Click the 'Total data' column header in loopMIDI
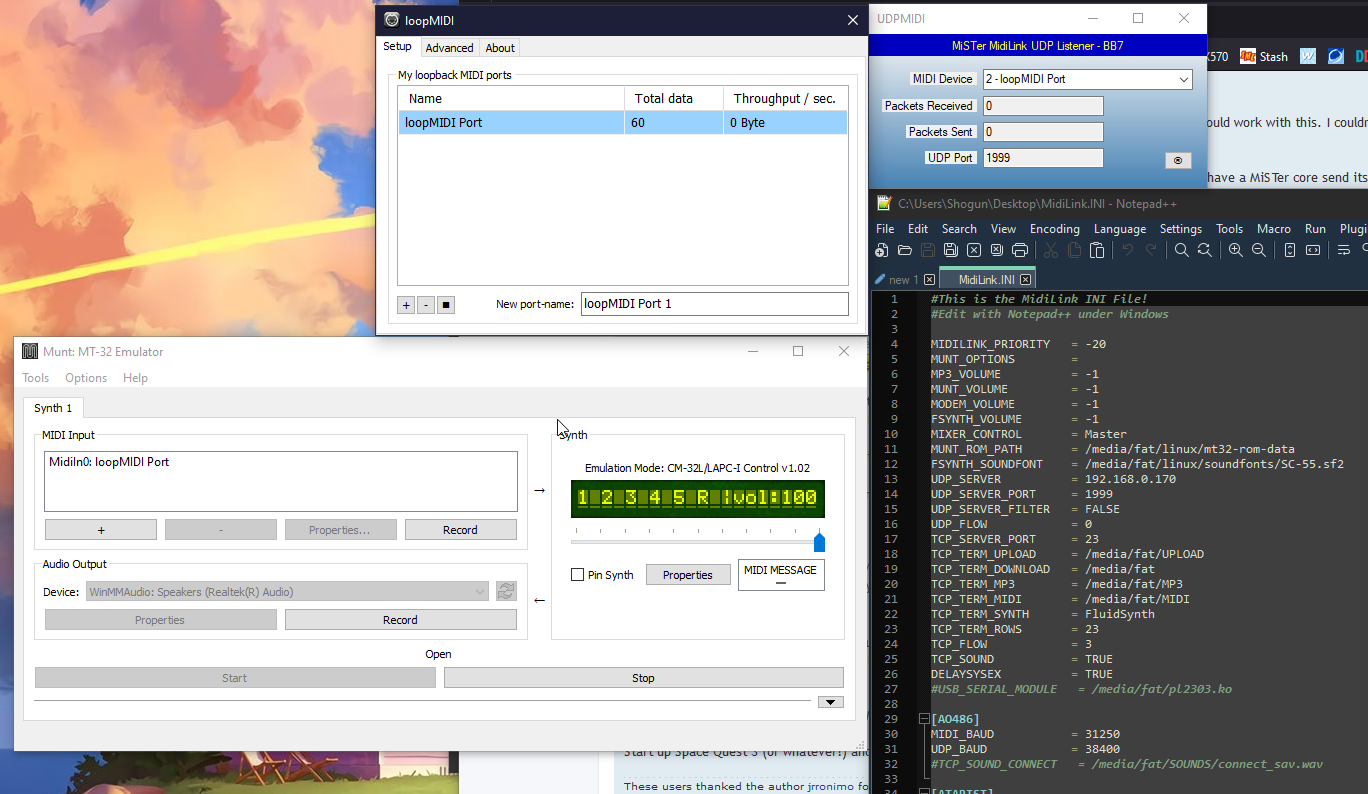The width and height of the screenshot is (1368, 794). (x=674, y=99)
